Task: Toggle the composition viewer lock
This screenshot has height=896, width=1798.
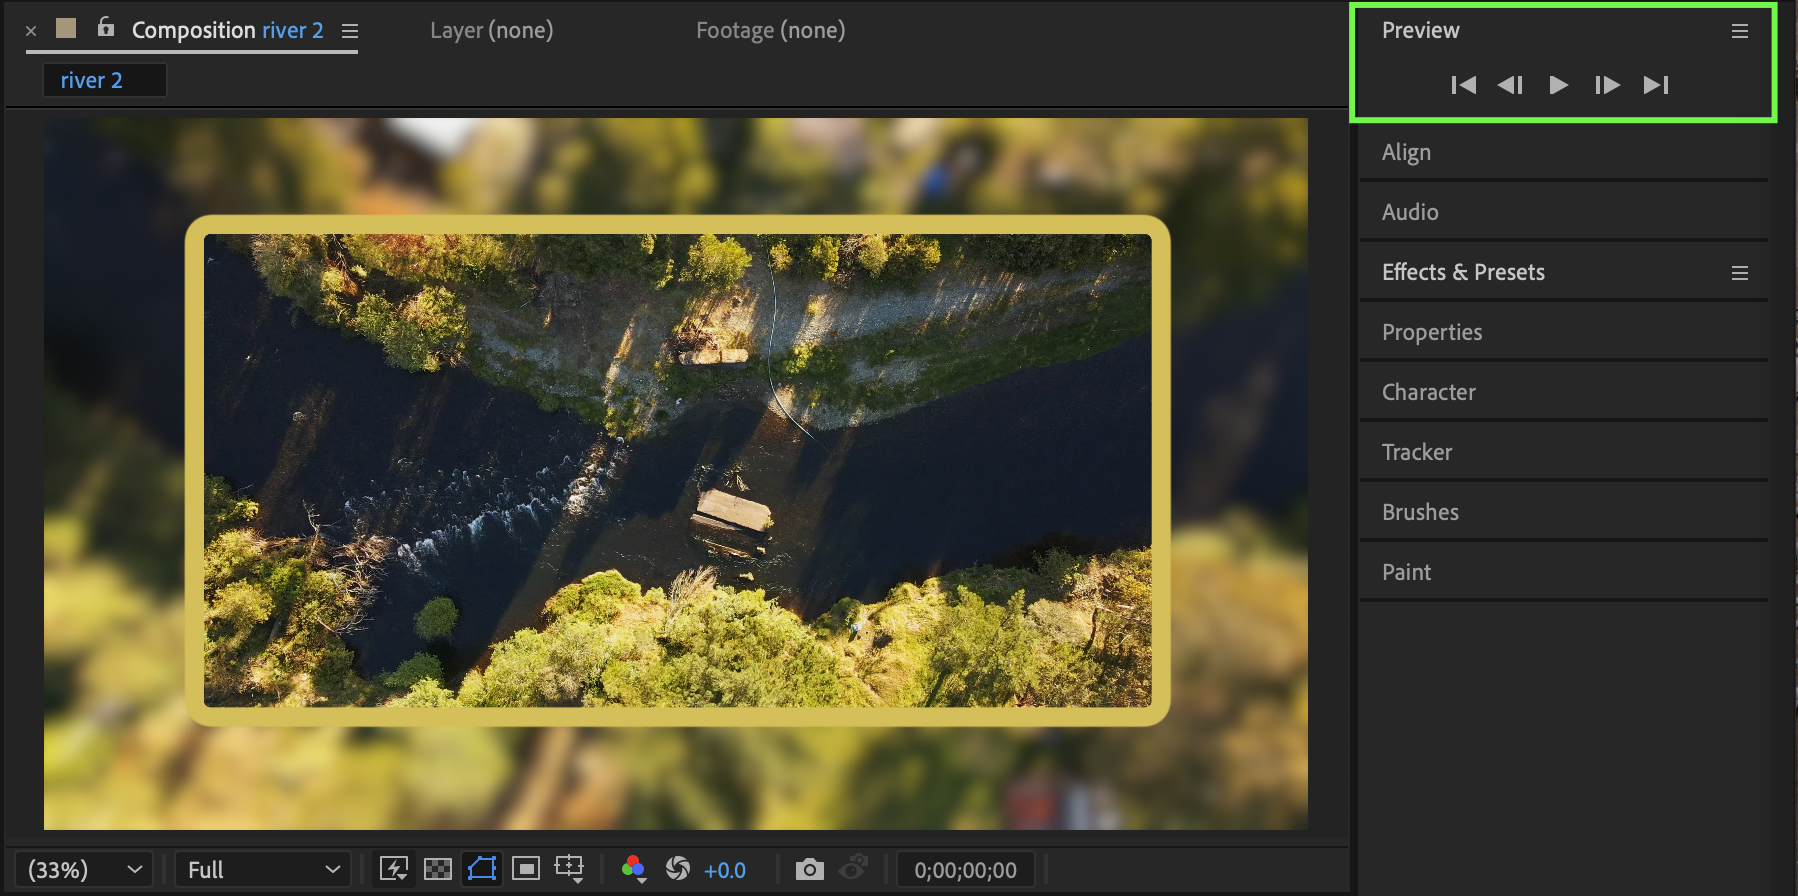Action: click(x=106, y=28)
